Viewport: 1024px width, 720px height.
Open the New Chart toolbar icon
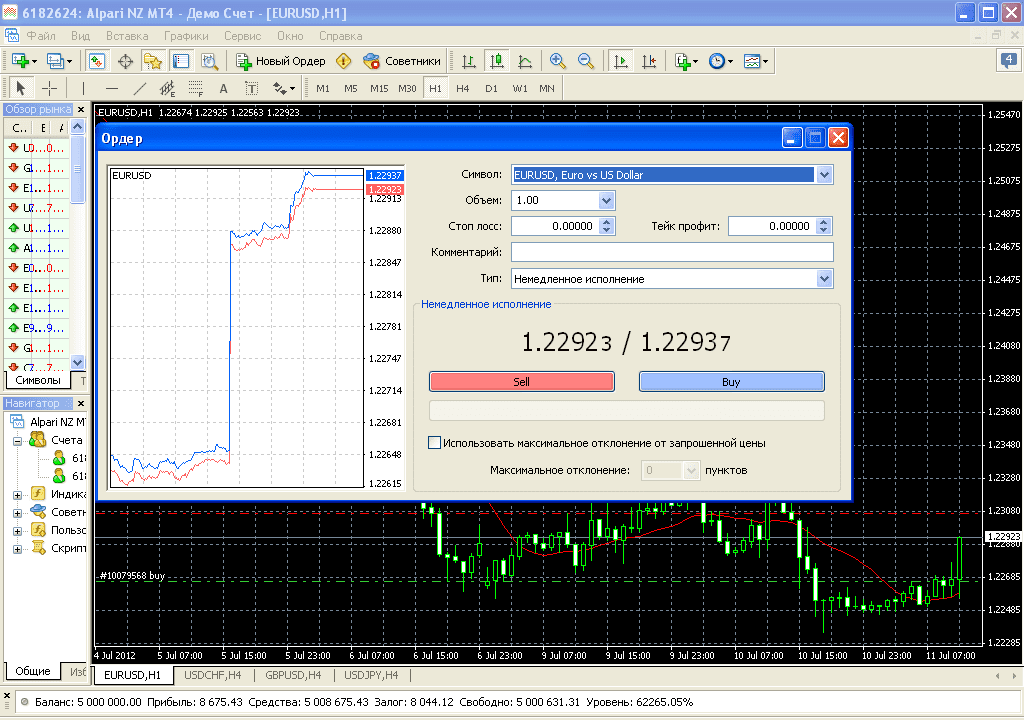click(x=24, y=61)
